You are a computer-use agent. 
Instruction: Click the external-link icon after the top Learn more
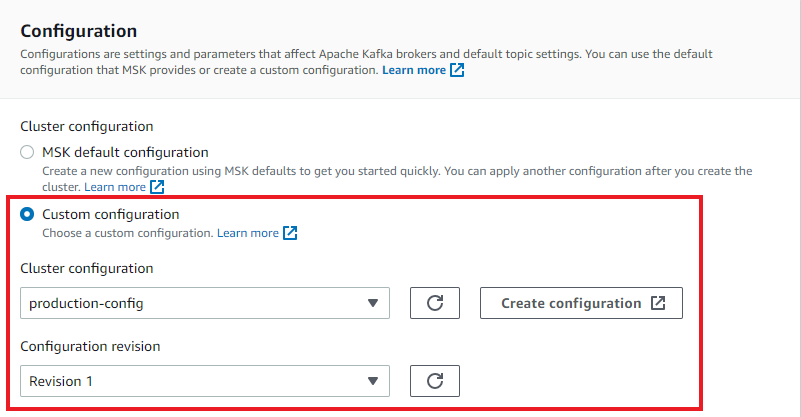457,71
